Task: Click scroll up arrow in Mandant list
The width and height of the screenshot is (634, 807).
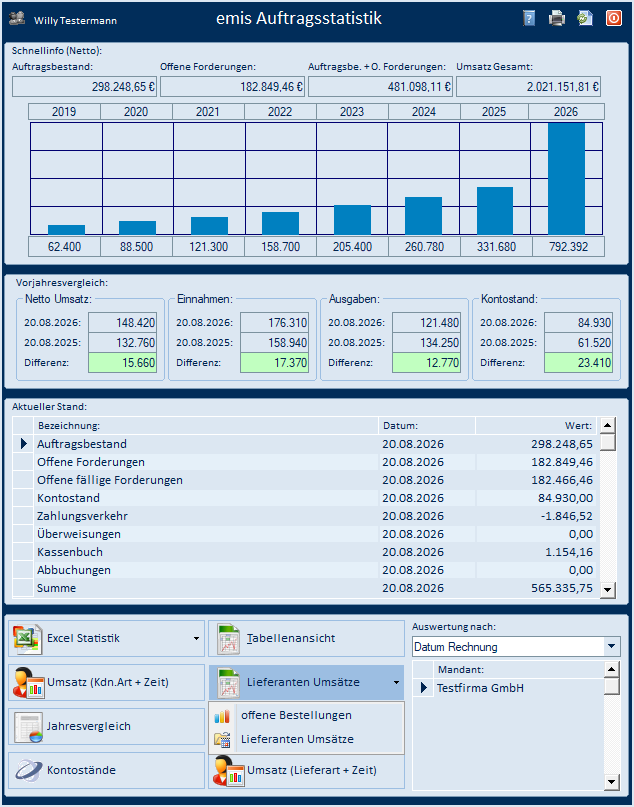Action: (611, 669)
